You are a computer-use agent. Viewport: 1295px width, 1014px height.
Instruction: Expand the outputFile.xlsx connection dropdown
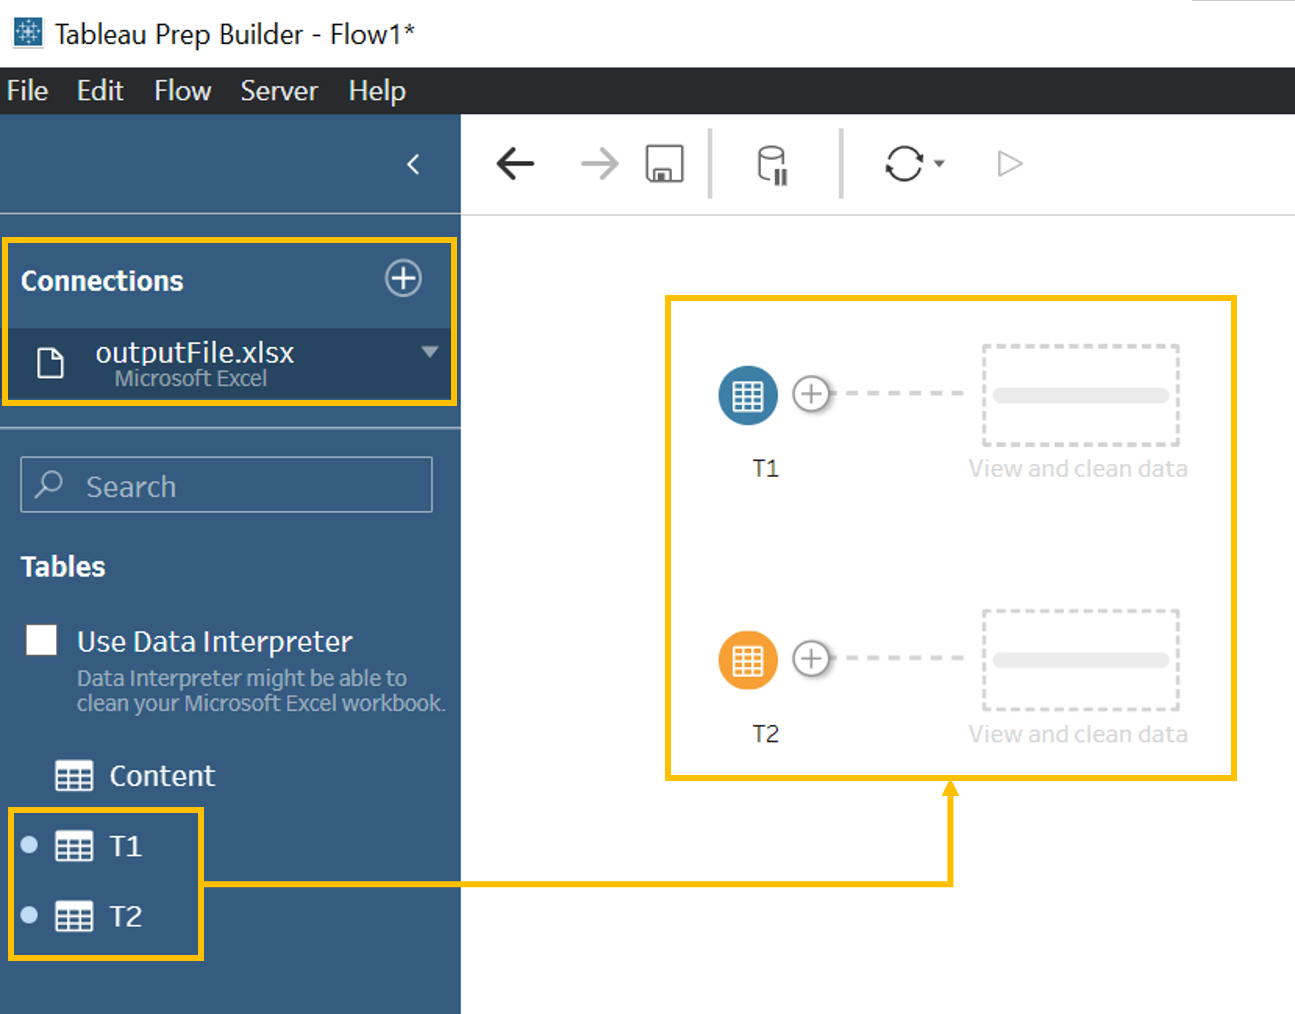[430, 352]
